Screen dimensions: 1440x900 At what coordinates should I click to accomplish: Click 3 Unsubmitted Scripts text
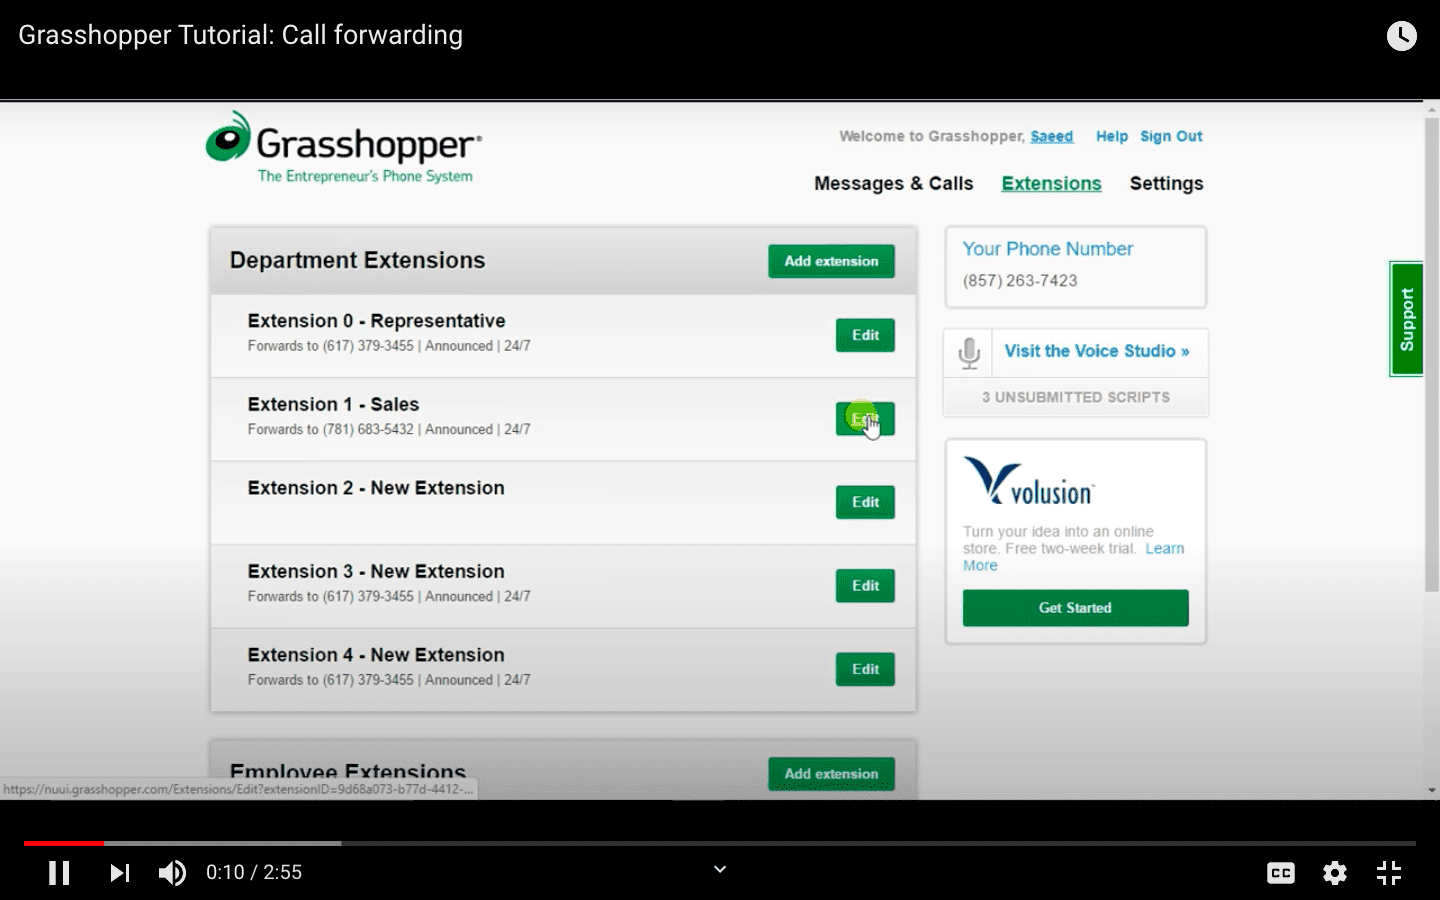[1075, 397]
